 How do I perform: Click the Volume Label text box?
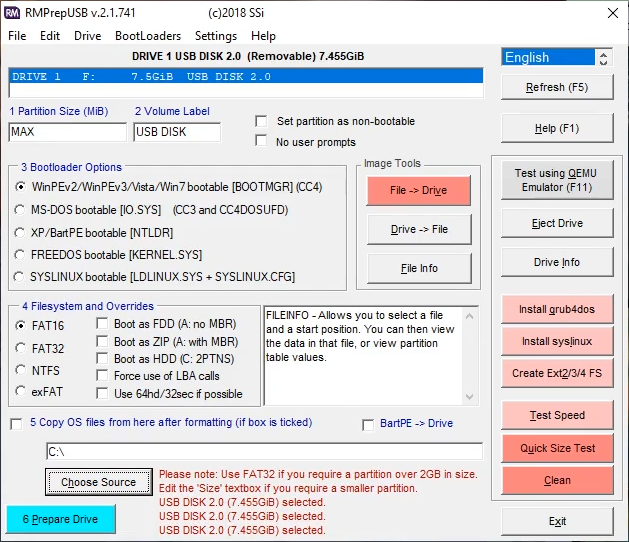(x=176, y=132)
